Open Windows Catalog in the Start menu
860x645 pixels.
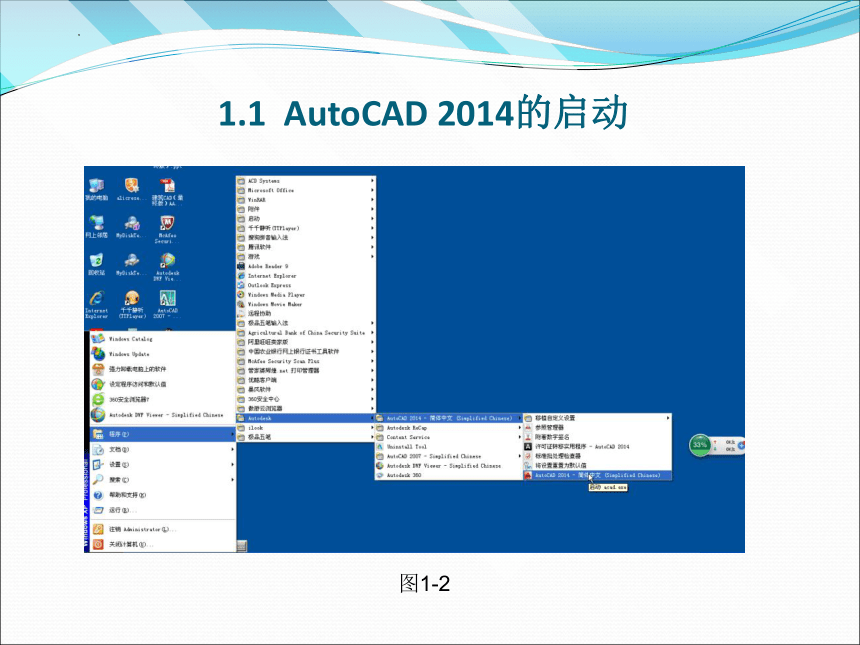pos(163,339)
